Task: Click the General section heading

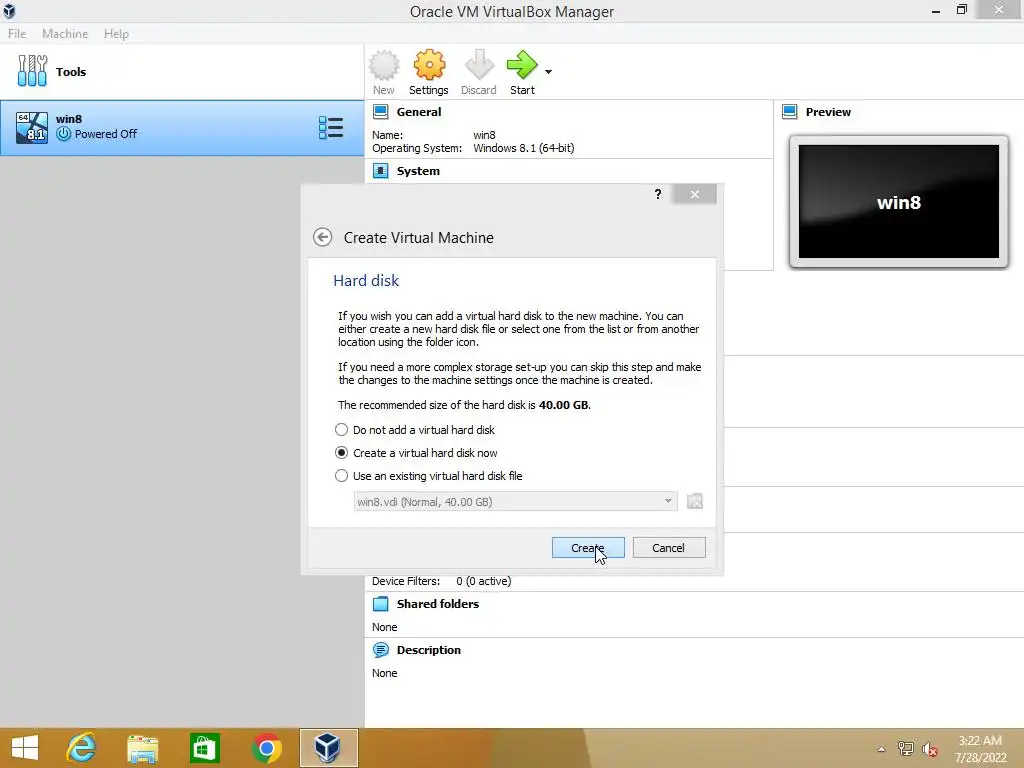Action: point(419,112)
